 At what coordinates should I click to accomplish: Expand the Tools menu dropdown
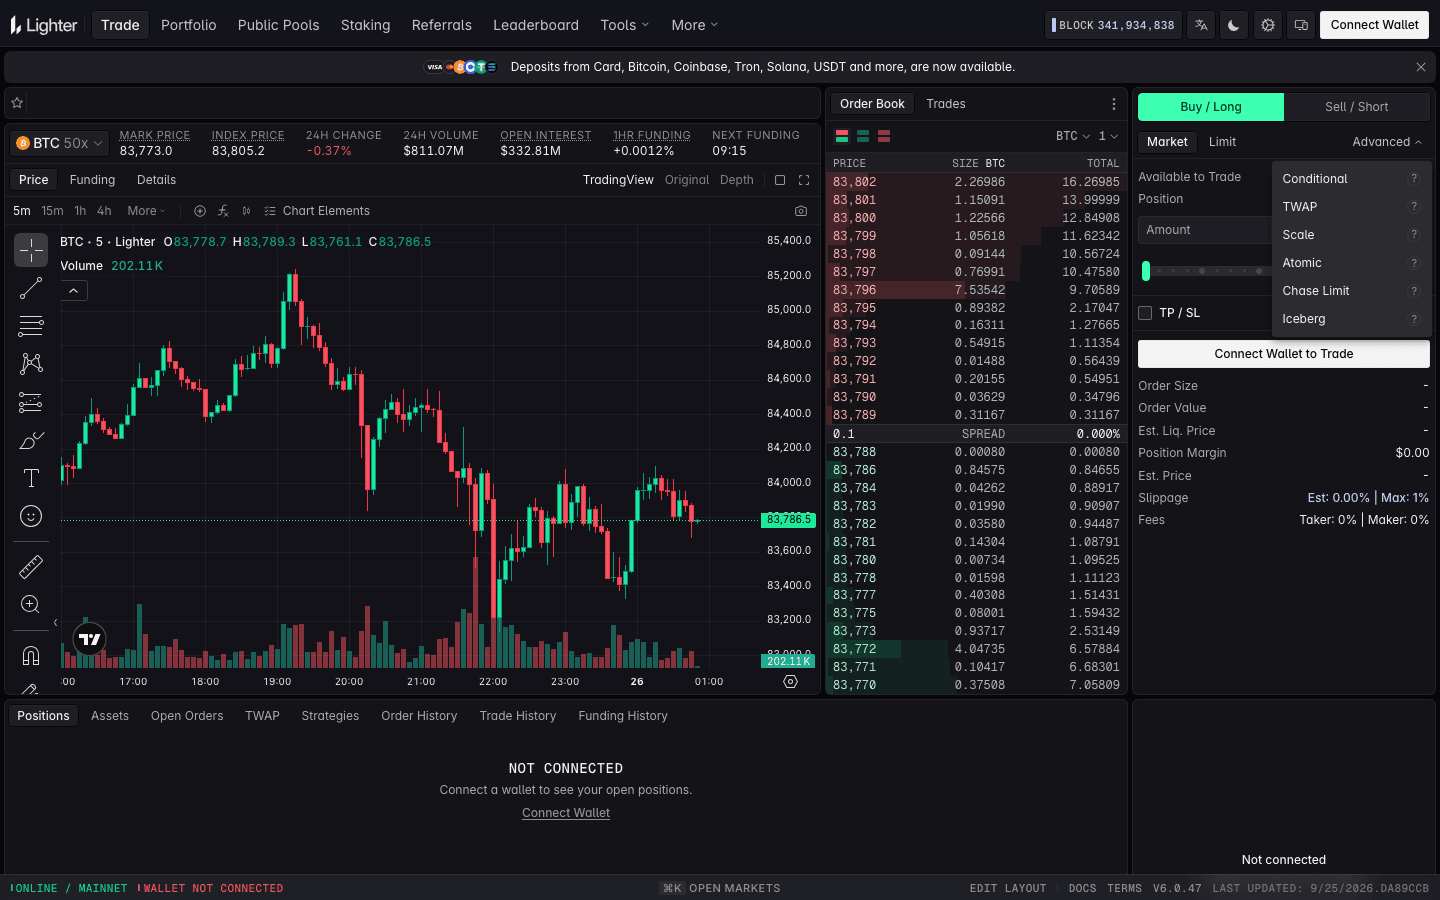coord(625,25)
